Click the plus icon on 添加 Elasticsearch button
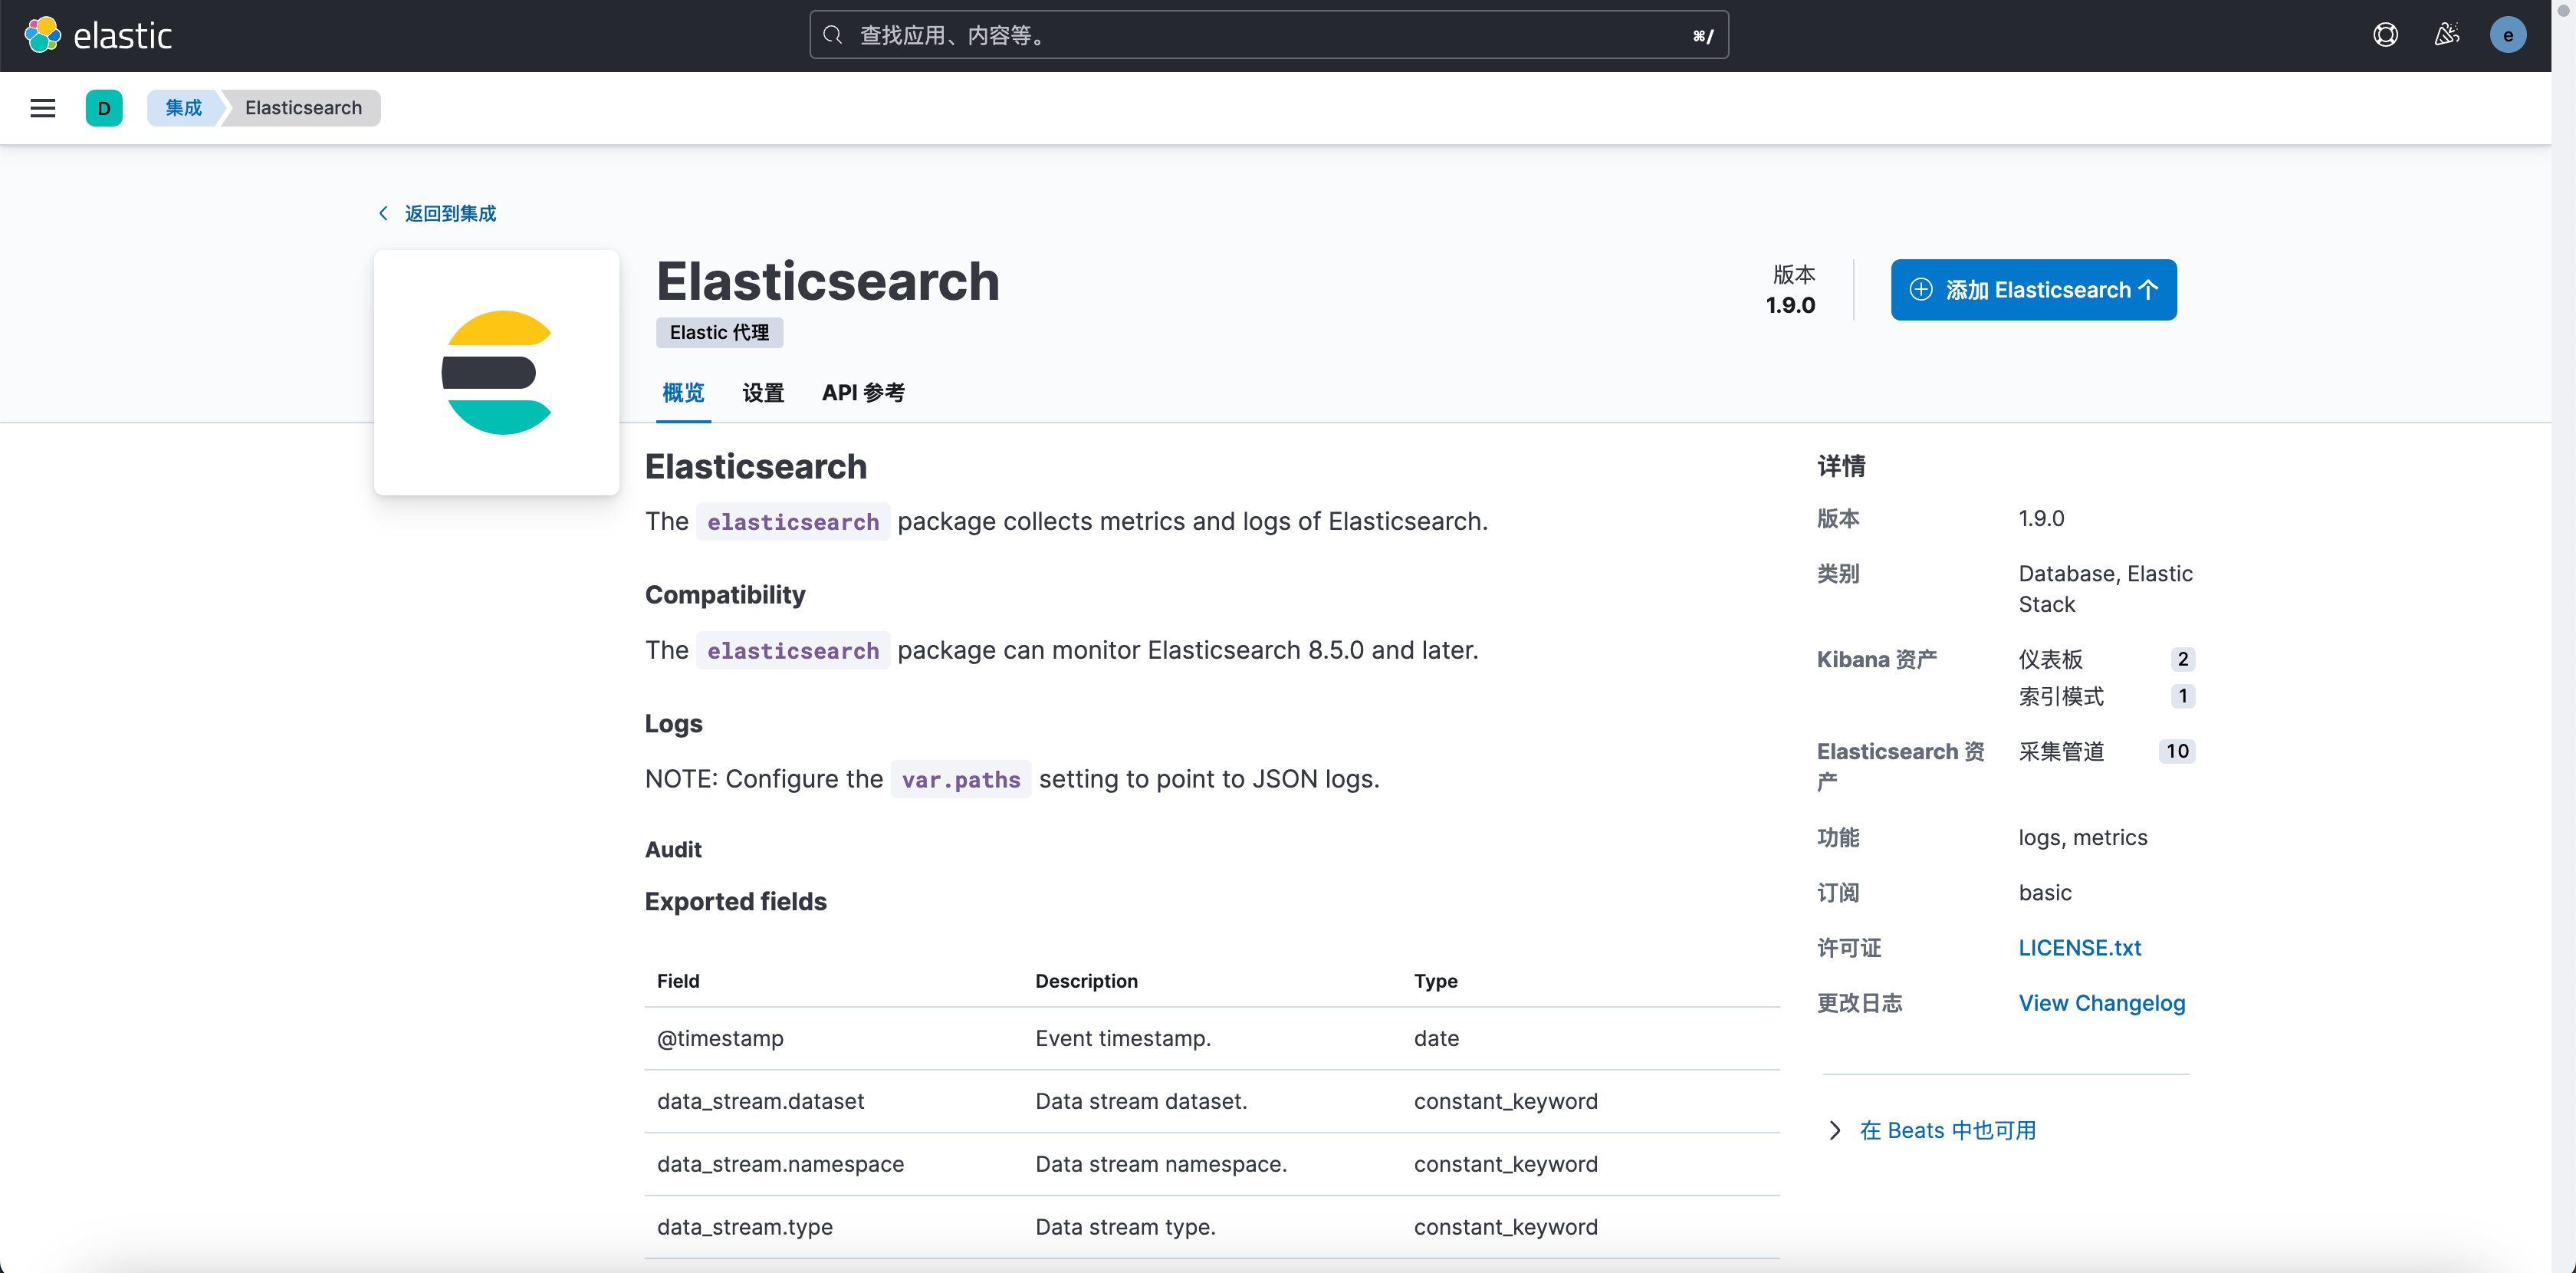Screen dimensions: 2576x1273 [x=1920, y=289]
